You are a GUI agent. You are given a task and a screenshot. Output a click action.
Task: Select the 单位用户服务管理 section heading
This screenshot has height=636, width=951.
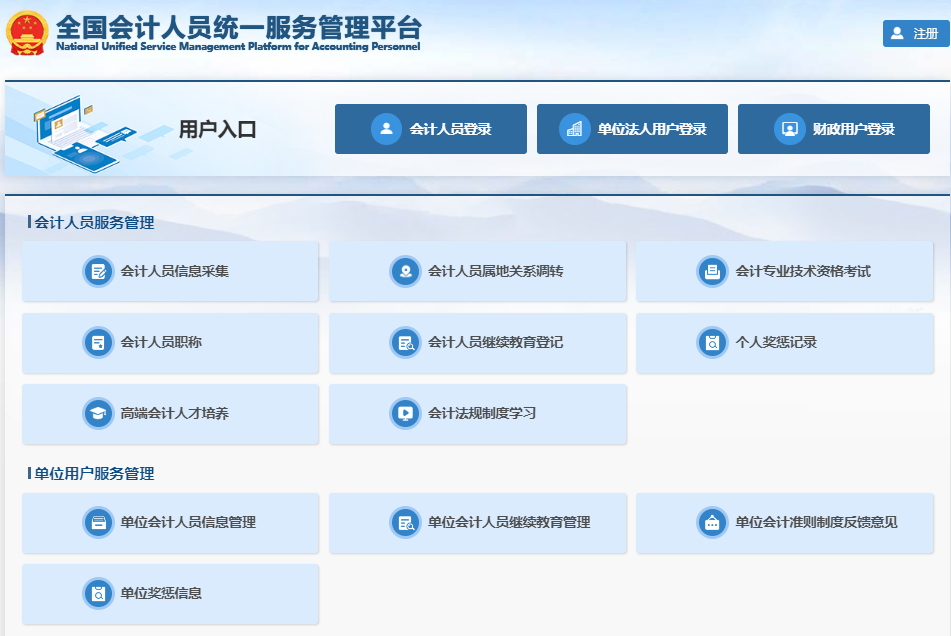pos(94,474)
